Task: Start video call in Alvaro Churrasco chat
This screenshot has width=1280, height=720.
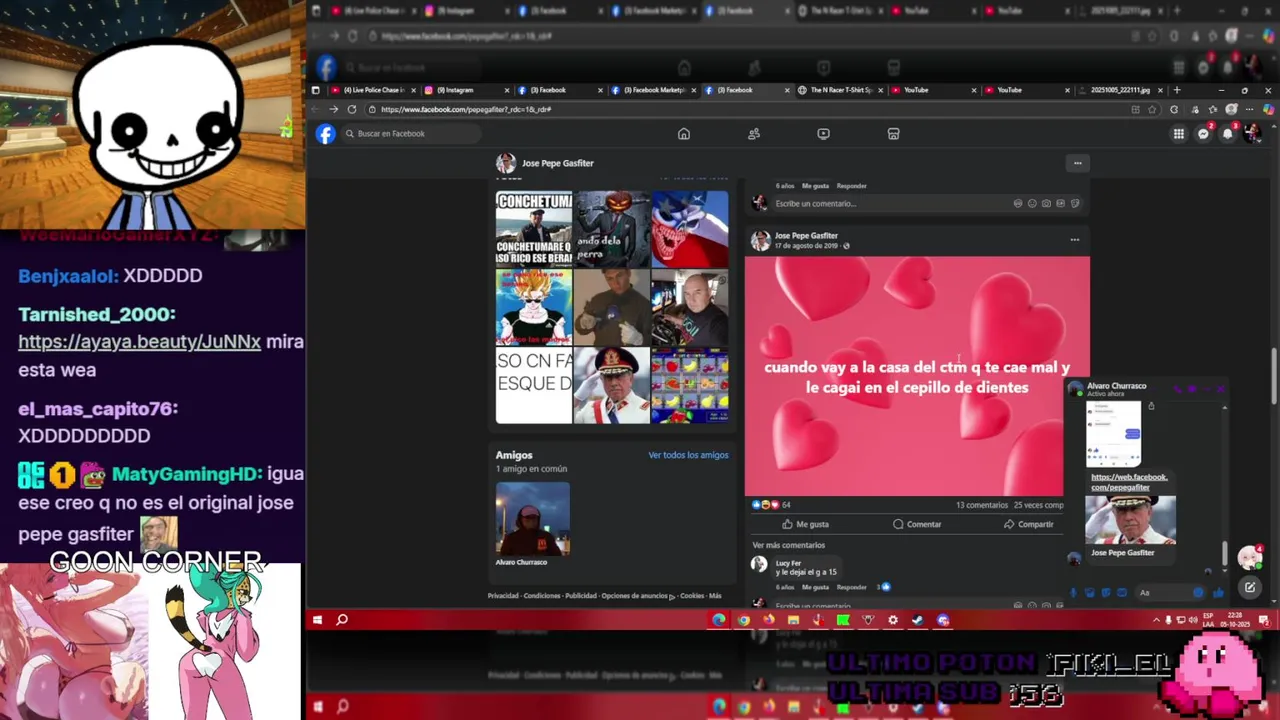Action: click(x=1192, y=389)
